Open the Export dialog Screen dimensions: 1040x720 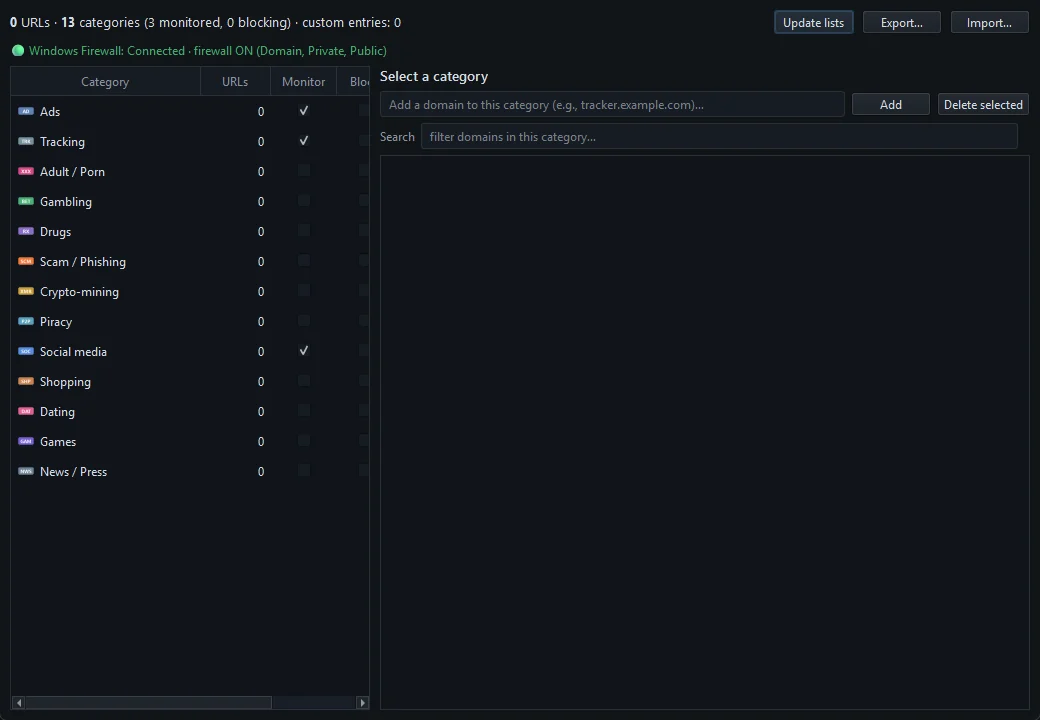tap(902, 23)
